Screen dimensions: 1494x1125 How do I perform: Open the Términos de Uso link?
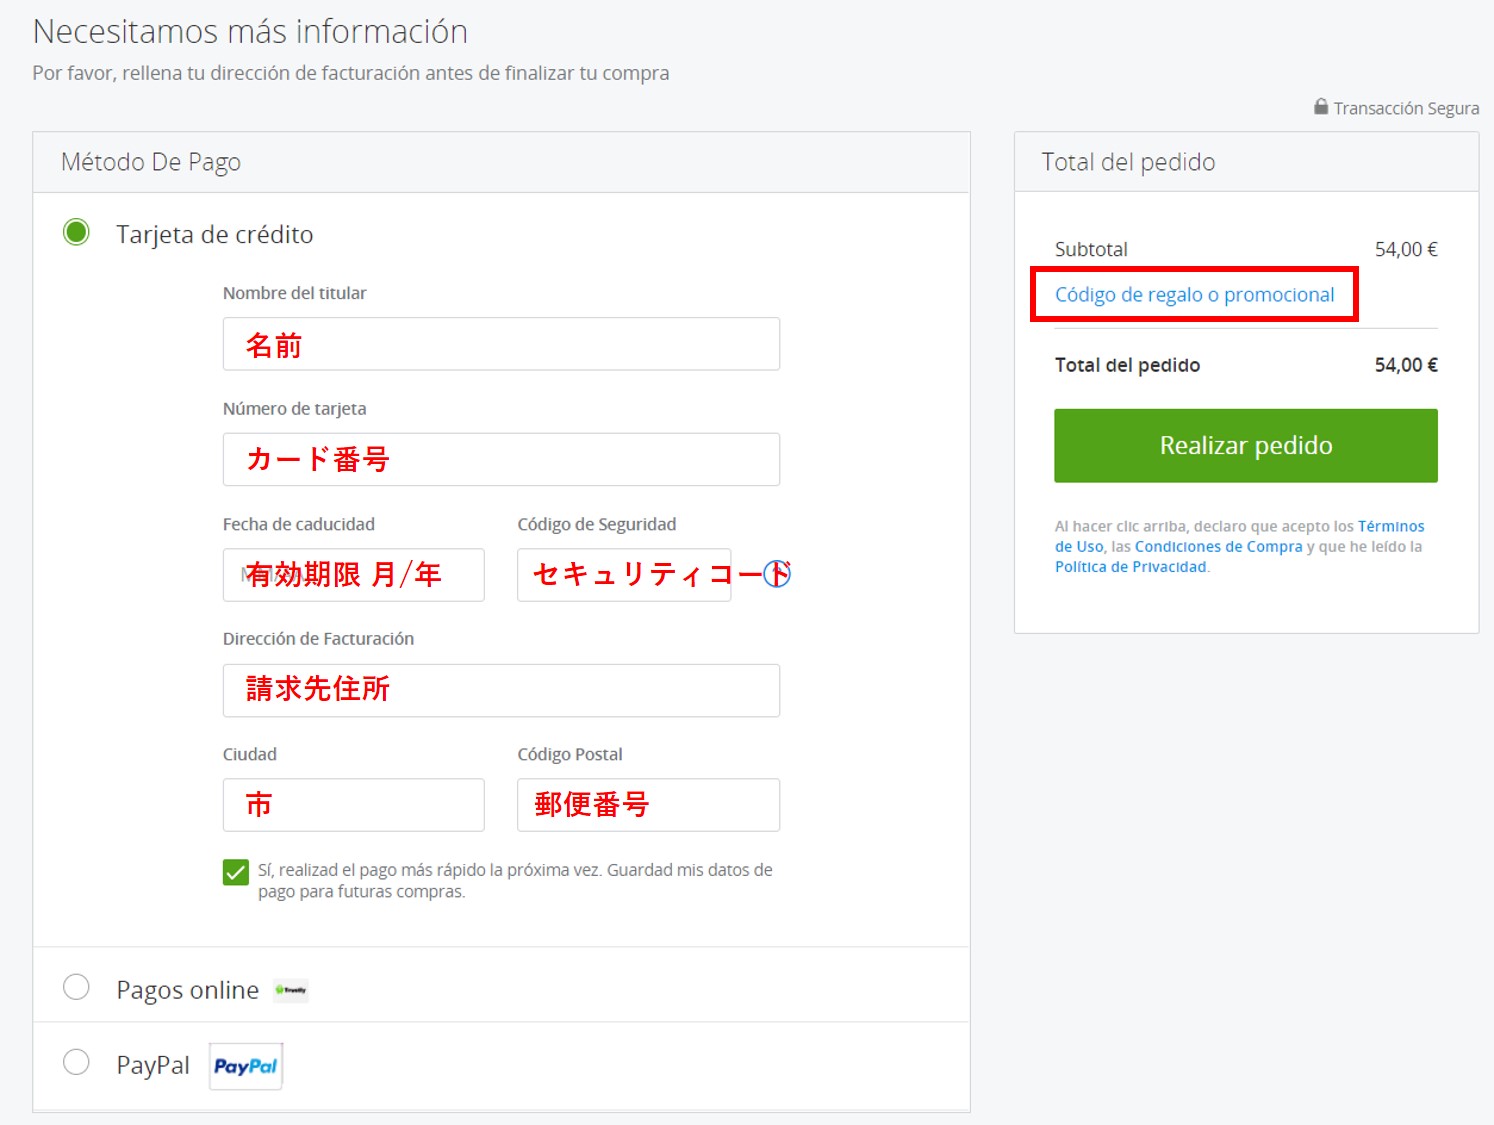coord(1390,527)
